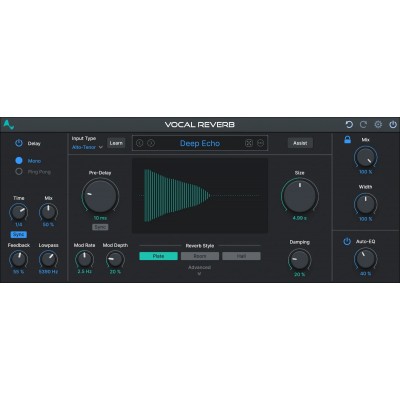Click the Size knob
Image resolution: width=400 pixels, height=400 pixels.
pyautogui.click(x=300, y=196)
